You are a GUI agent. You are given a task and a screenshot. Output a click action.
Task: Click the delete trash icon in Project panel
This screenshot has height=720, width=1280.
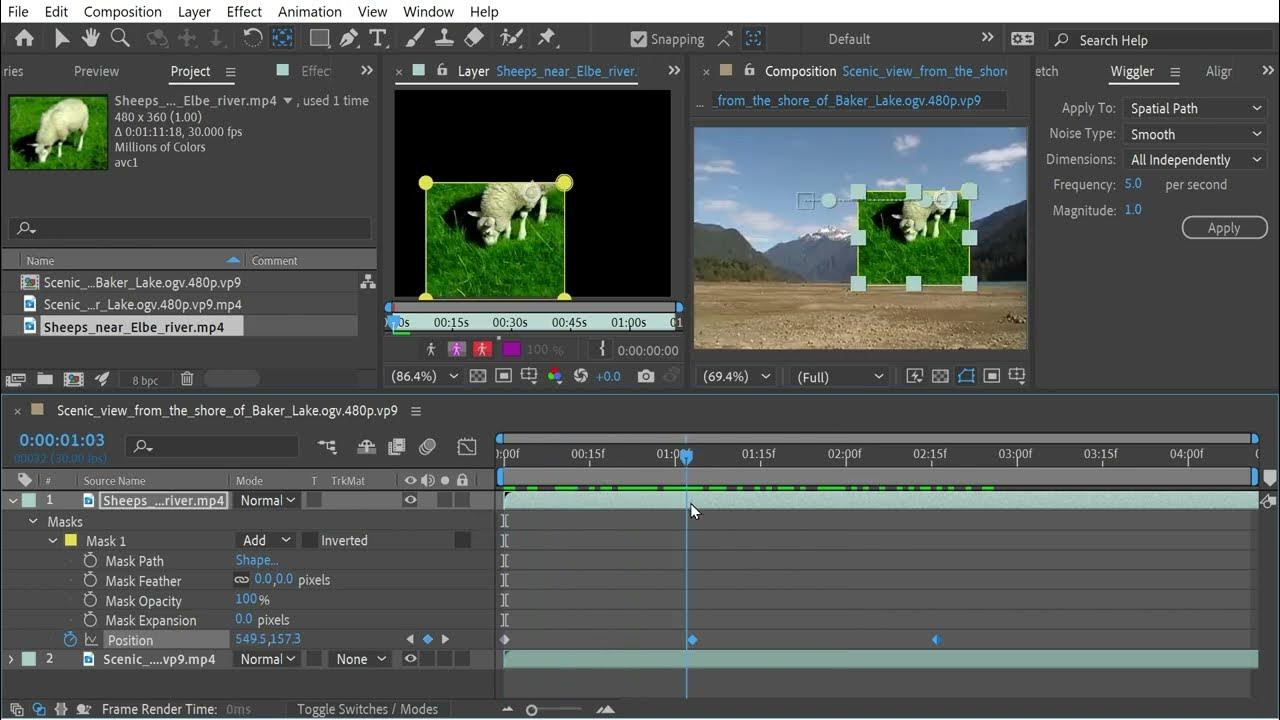click(x=187, y=379)
